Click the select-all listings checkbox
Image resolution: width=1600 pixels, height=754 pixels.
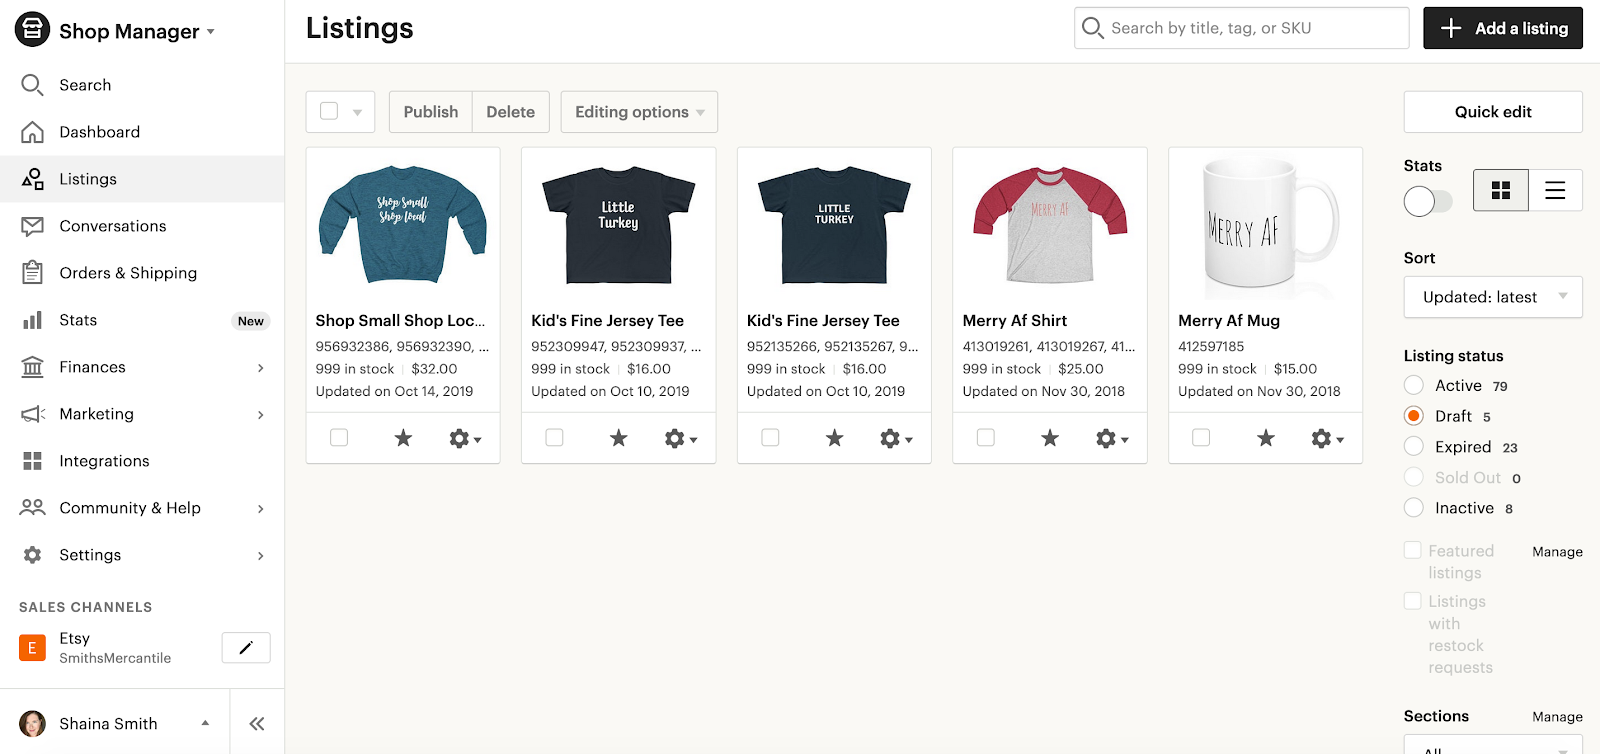click(329, 111)
